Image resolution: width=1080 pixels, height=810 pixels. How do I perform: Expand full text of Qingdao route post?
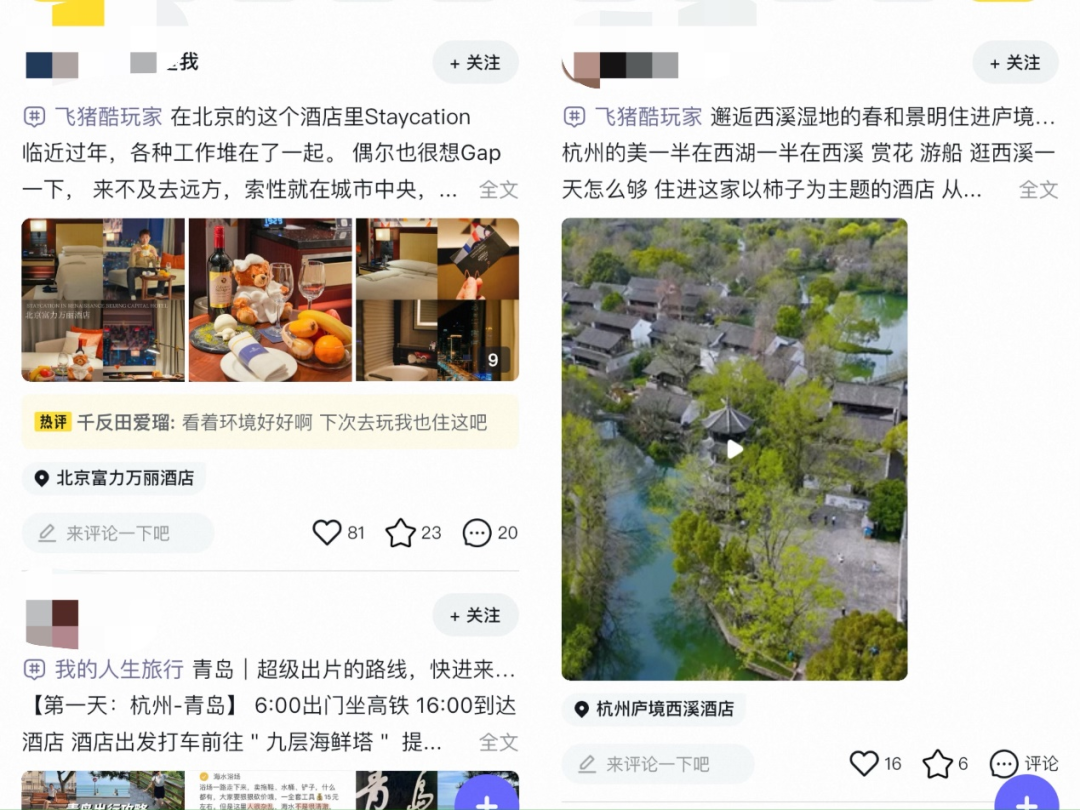click(x=498, y=742)
